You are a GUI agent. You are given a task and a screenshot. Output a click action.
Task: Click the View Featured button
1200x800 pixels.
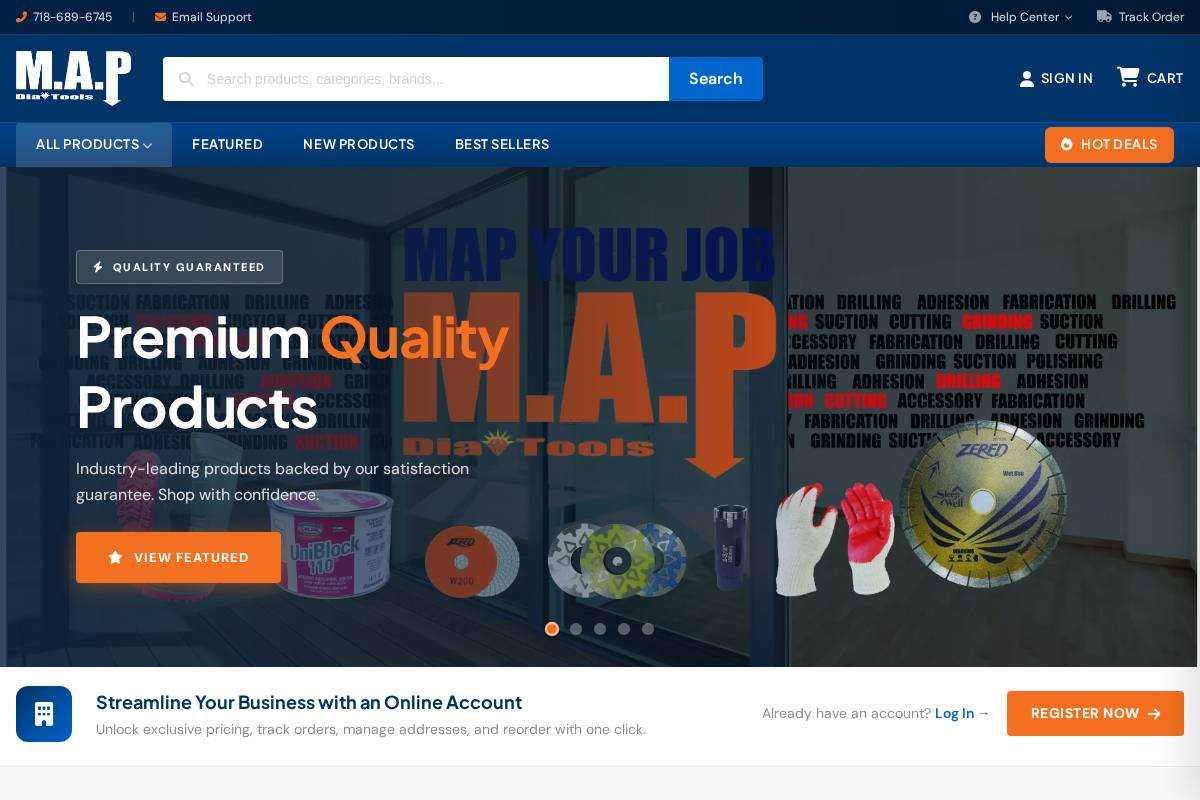pos(178,557)
